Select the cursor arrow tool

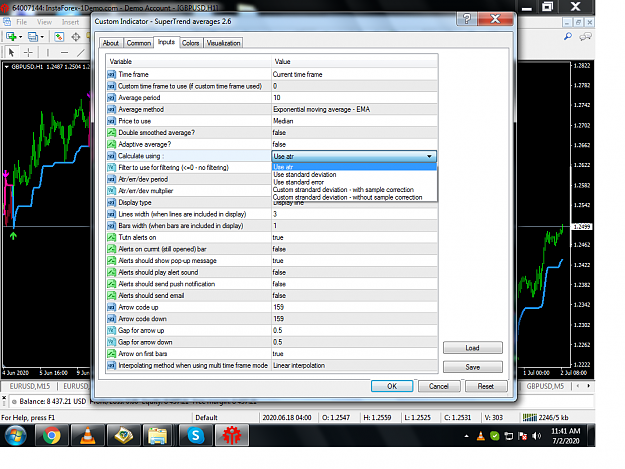pos(11,52)
